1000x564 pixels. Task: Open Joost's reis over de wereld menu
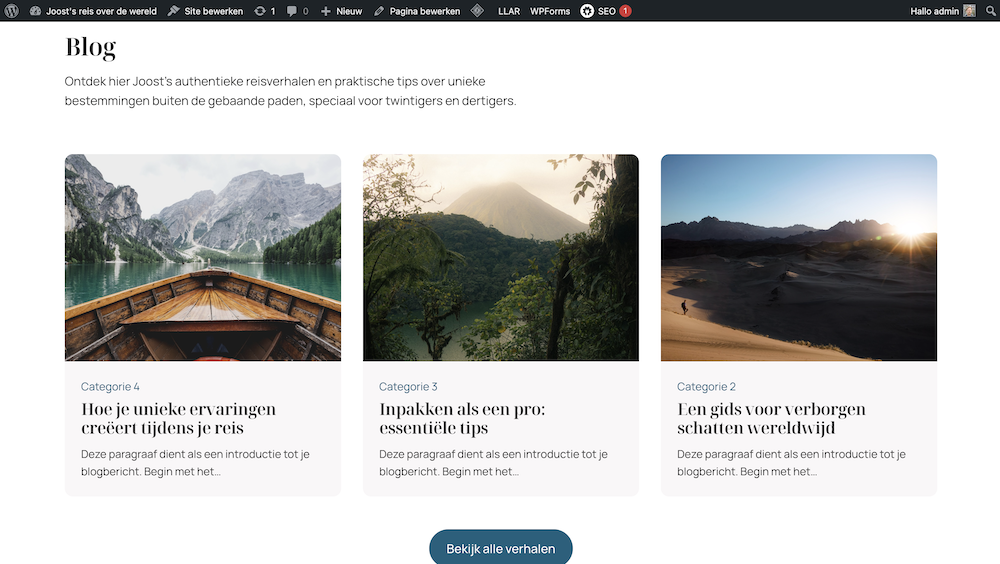coord(100,11)
